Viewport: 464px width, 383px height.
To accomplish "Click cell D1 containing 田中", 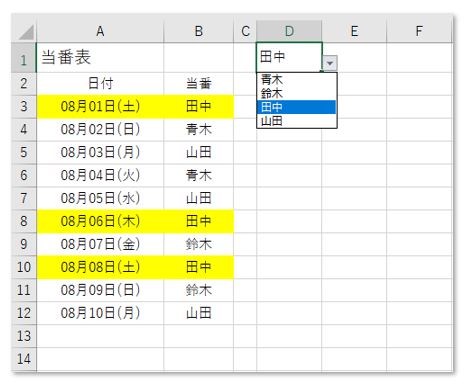I will pyautogui.click(x=289, y=57).
